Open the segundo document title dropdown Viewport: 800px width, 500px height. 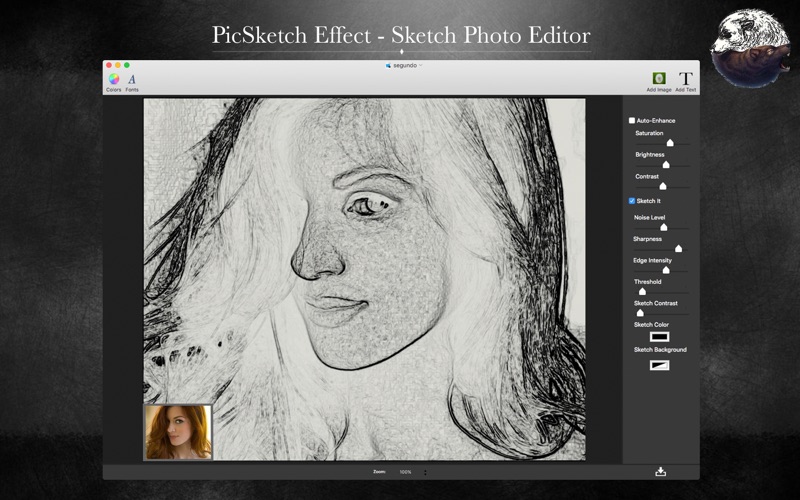[x=404, y=65]
